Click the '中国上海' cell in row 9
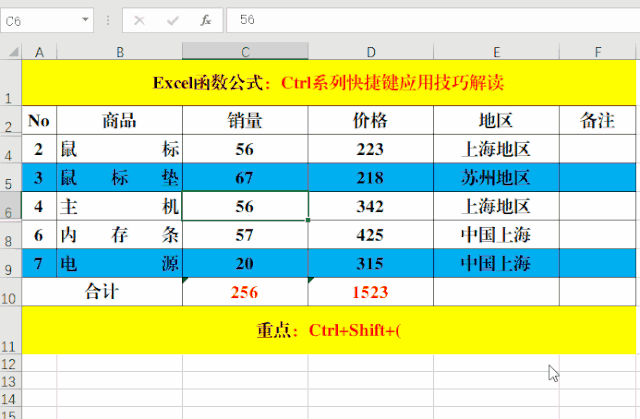Screen dimensions: 640x419 (x=496, y=263)
